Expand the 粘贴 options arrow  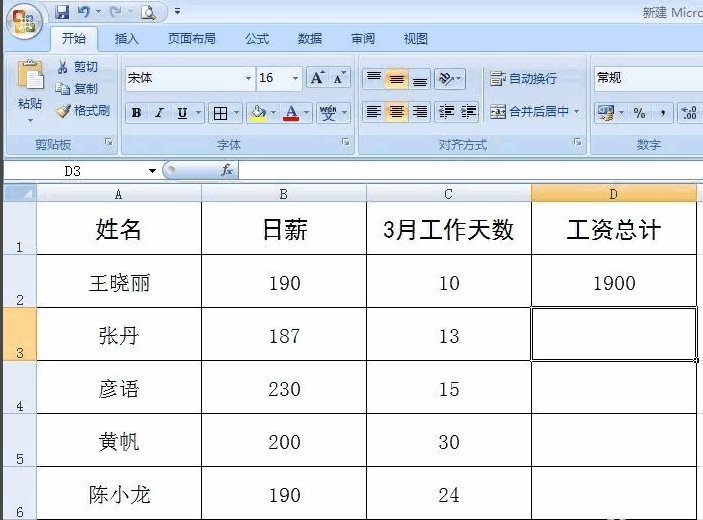pos(30,120)
